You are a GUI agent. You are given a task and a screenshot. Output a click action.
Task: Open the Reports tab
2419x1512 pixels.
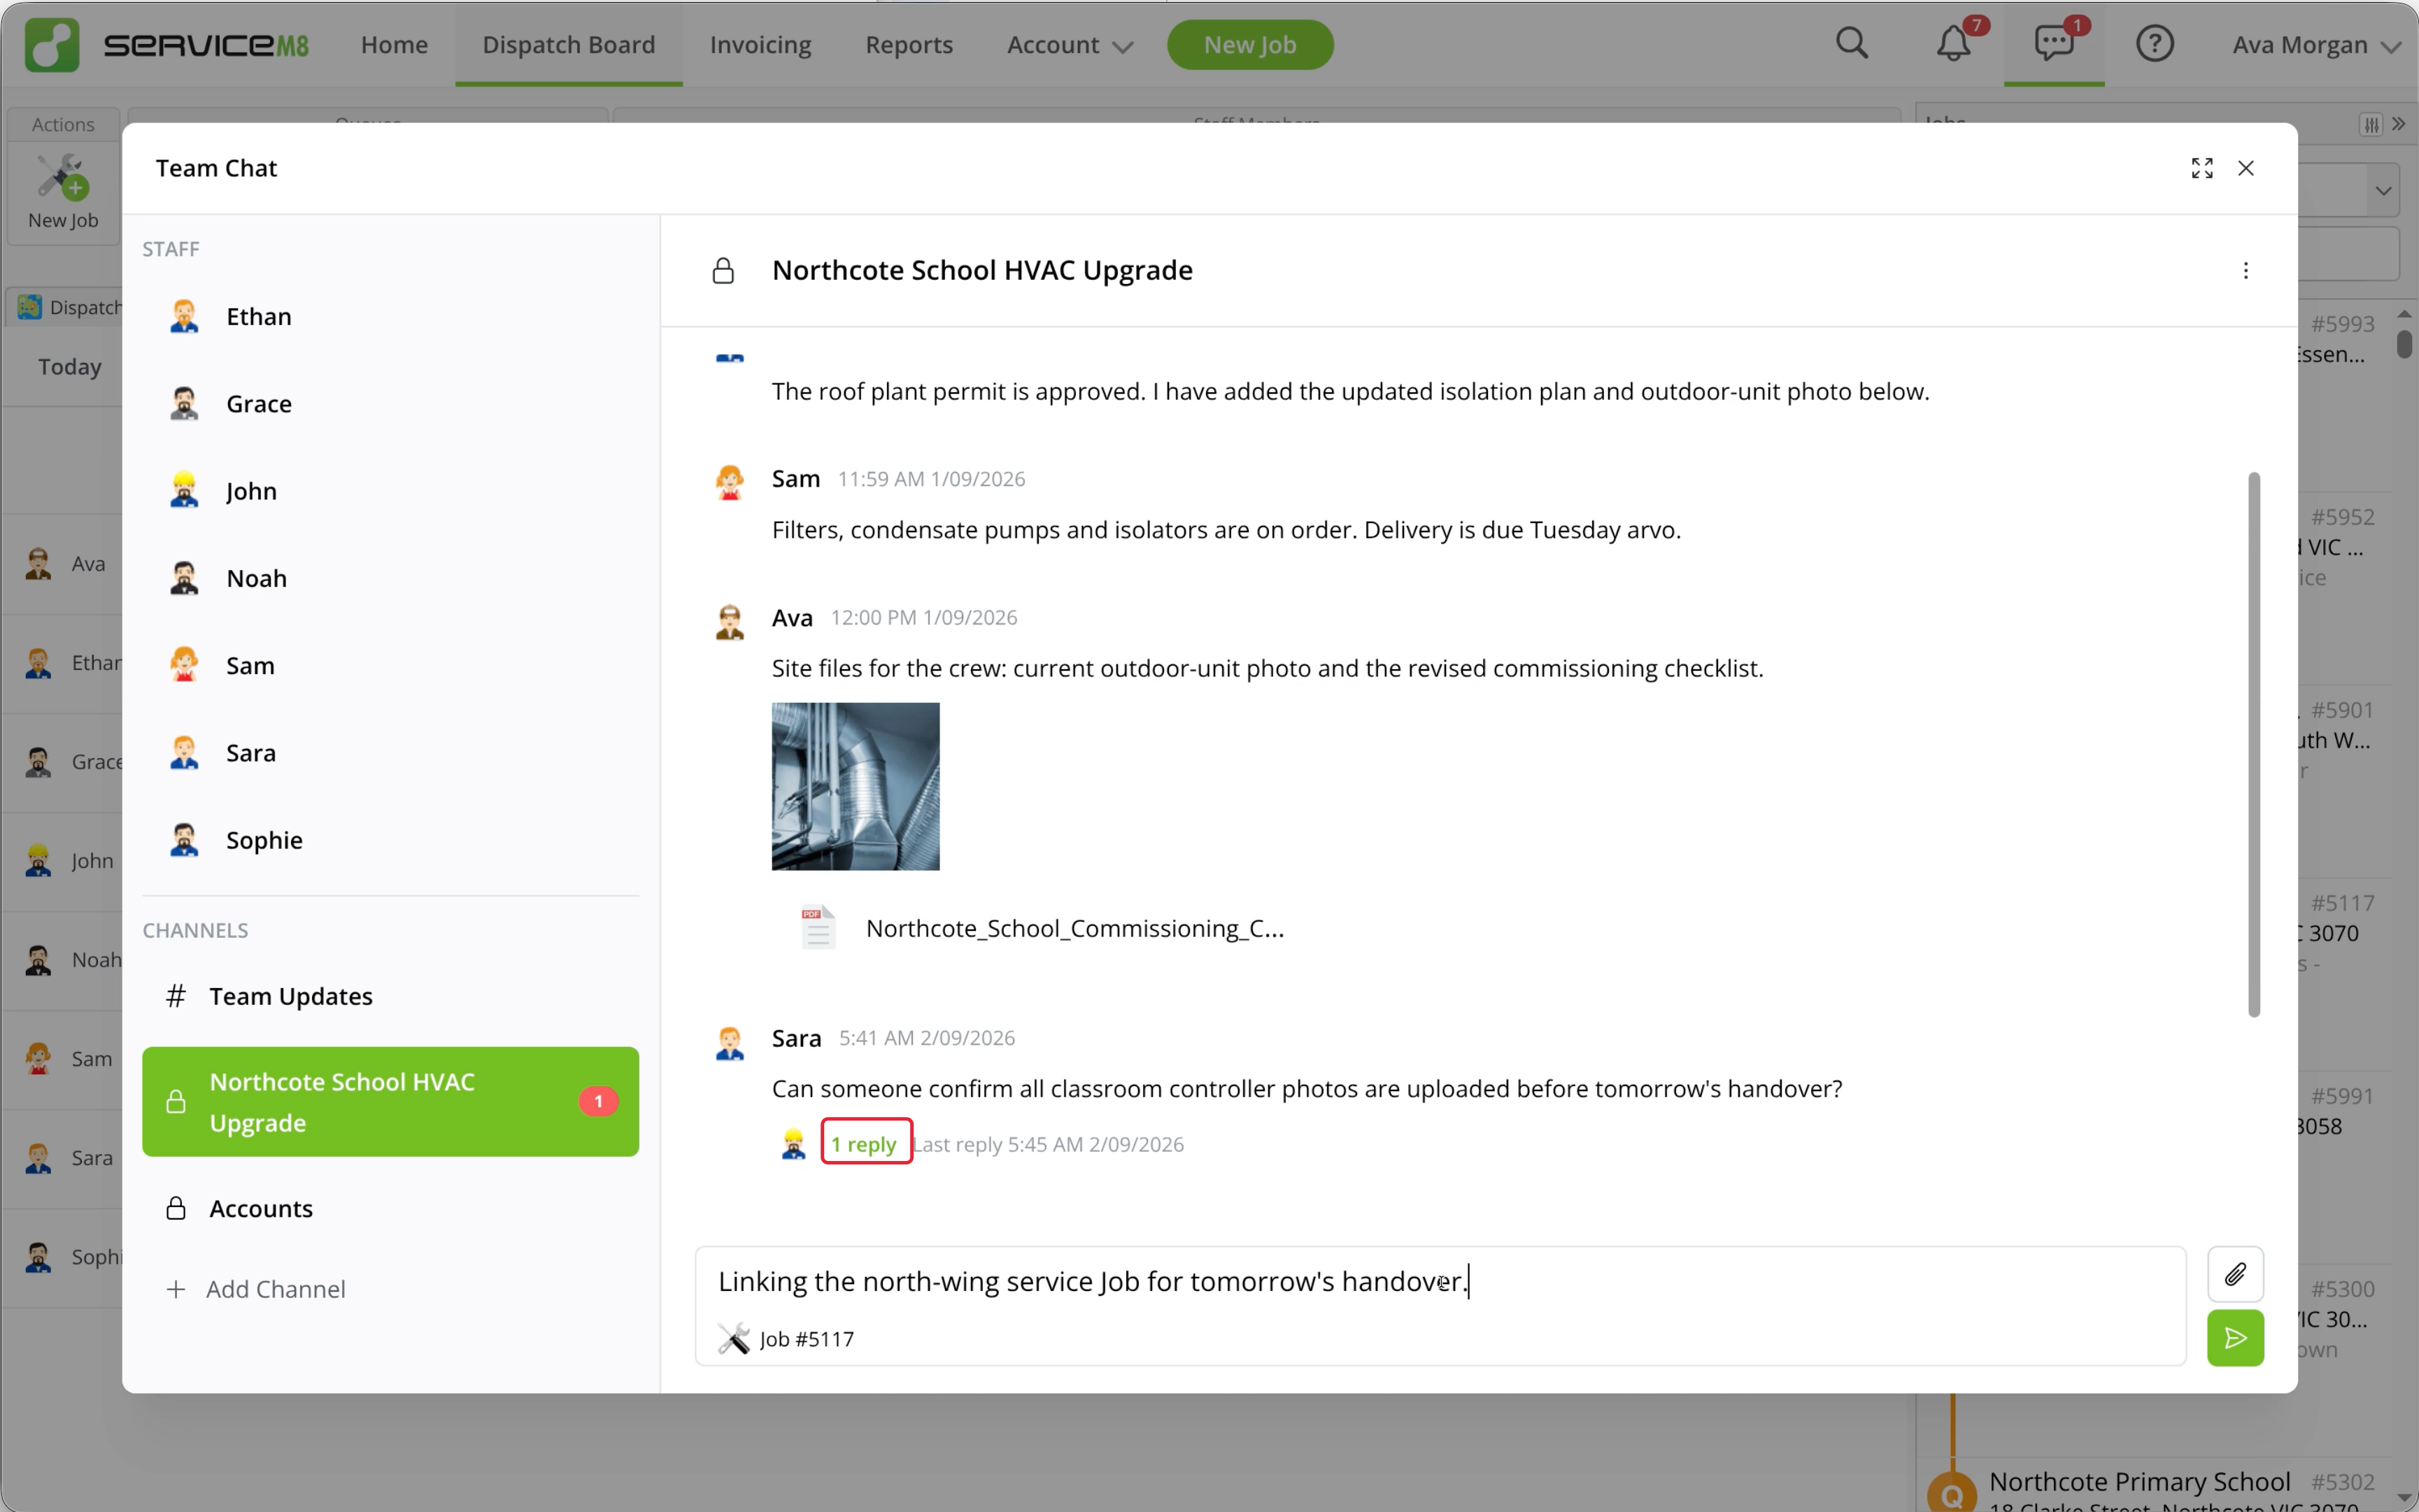click(x=909, y=45)
